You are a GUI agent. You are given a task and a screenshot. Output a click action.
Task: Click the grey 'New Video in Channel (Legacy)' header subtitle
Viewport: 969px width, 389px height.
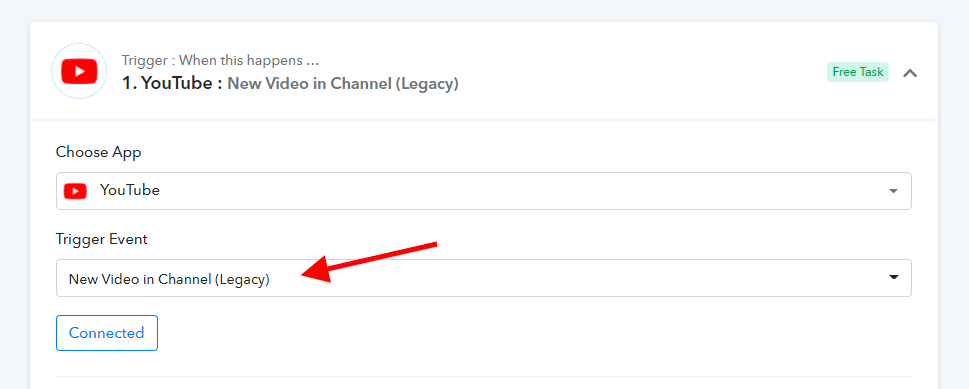point(343,83)
